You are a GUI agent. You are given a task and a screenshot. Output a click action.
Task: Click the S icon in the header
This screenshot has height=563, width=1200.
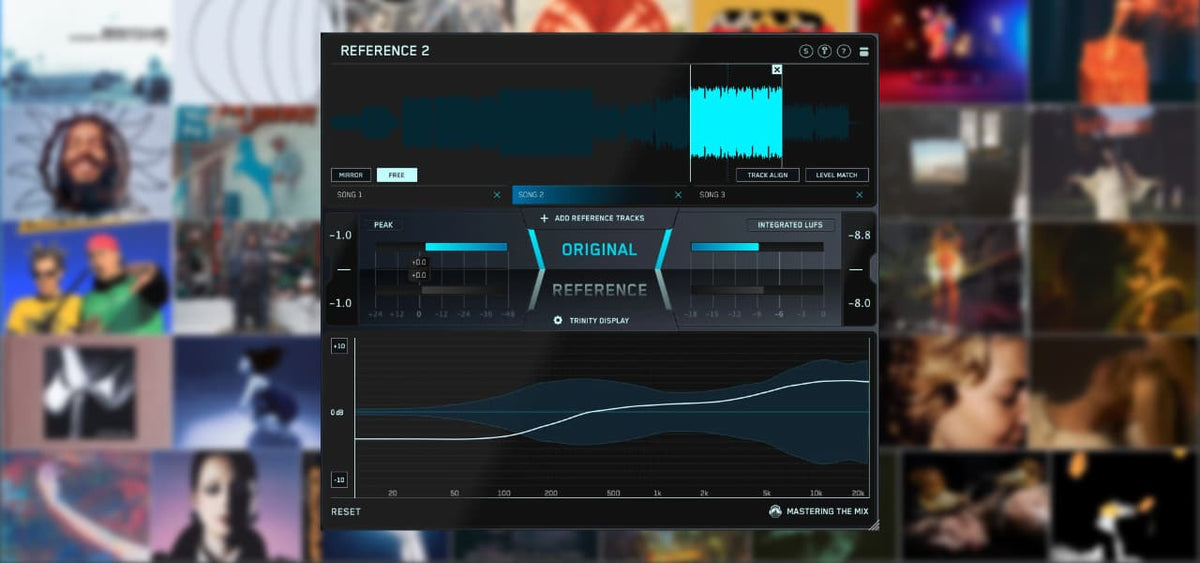(806, 51)
